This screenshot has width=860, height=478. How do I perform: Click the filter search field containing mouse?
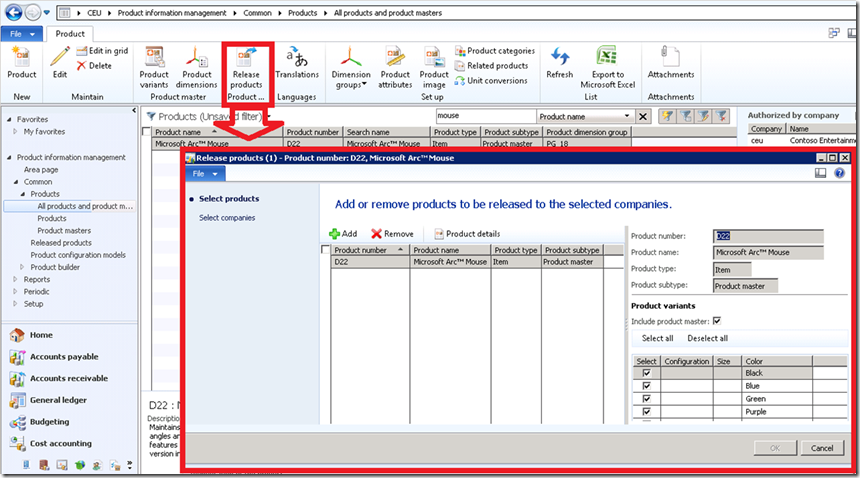point(484,117)
